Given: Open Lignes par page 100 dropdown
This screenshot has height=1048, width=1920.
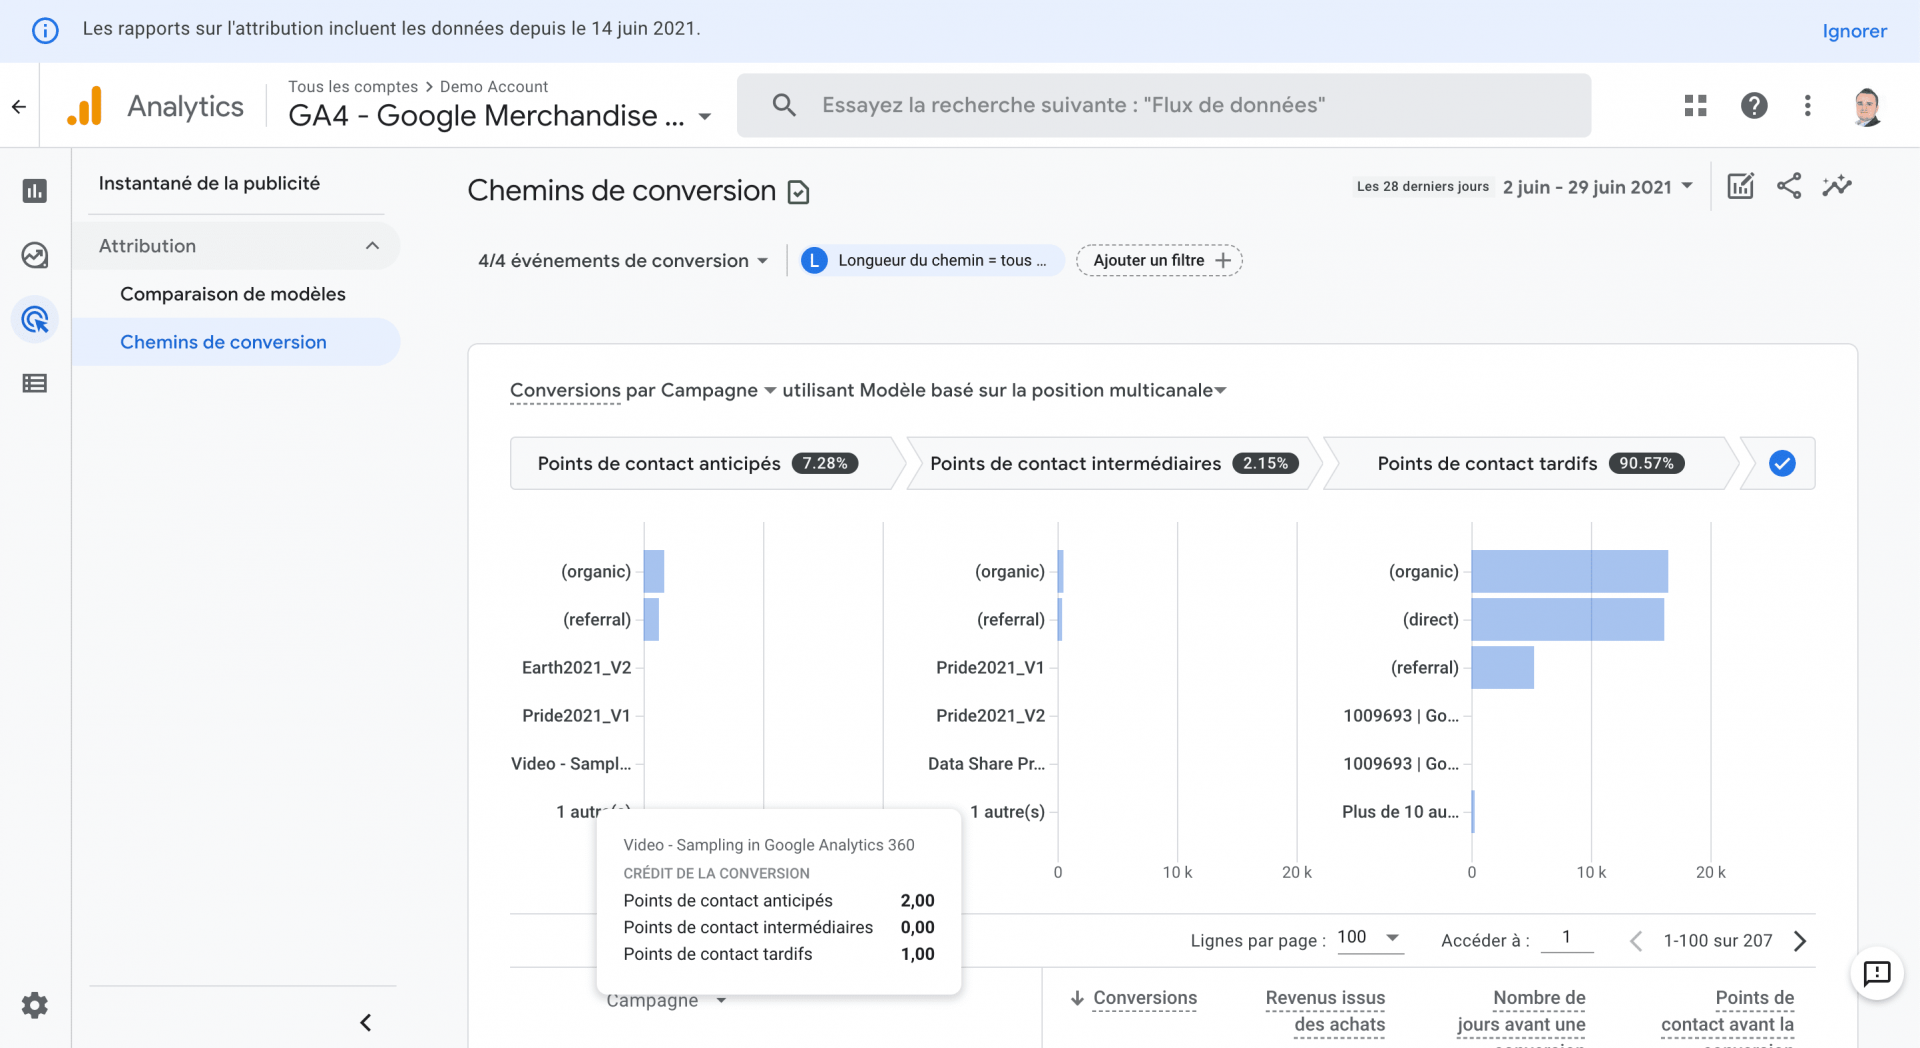Looking at the screenshot, I should pos(1369,938).
